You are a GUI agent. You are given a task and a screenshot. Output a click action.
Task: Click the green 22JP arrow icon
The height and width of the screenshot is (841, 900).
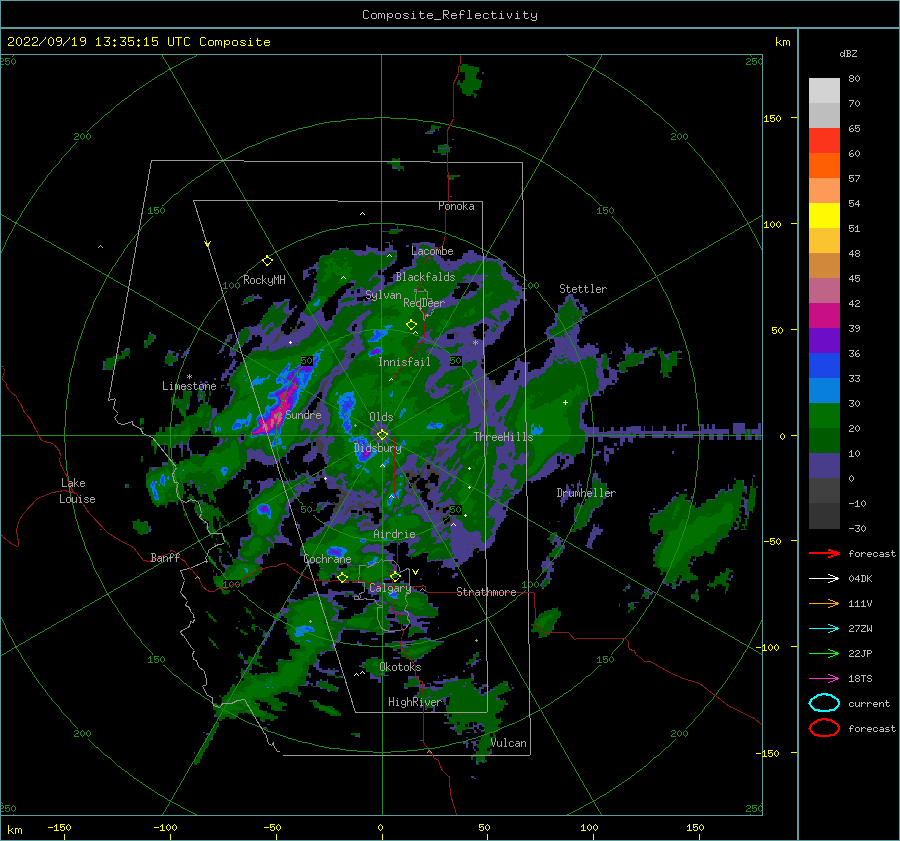click(x=824, y=653)
